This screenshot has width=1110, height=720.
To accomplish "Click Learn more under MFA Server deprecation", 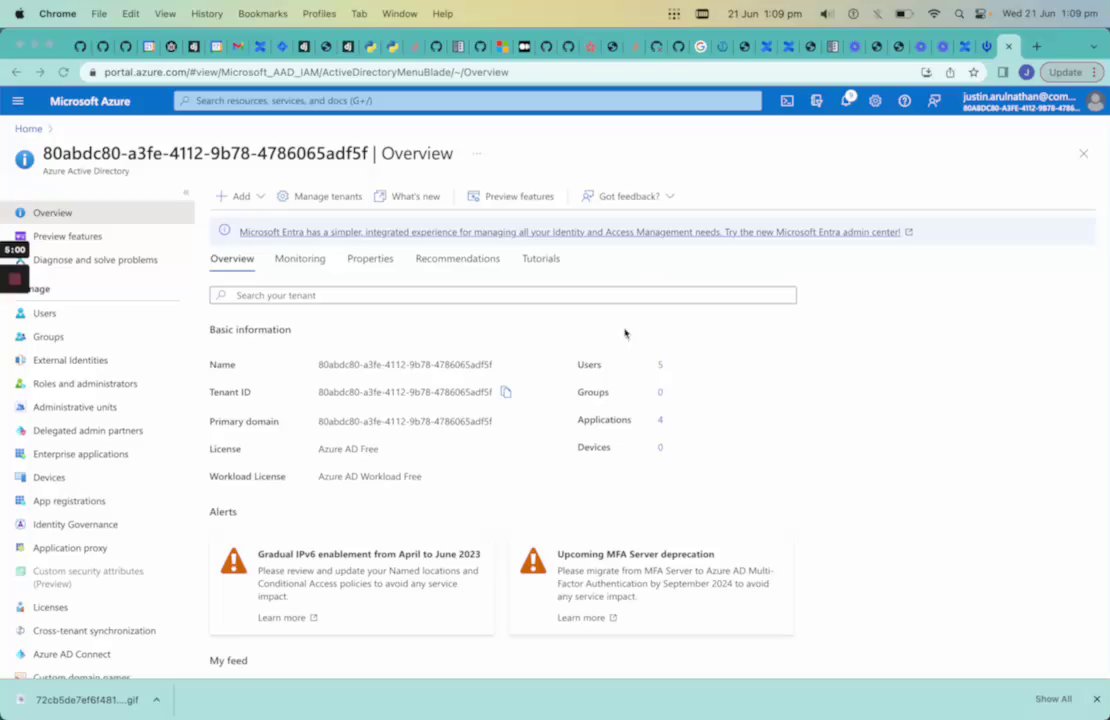I will coord(587,617).
